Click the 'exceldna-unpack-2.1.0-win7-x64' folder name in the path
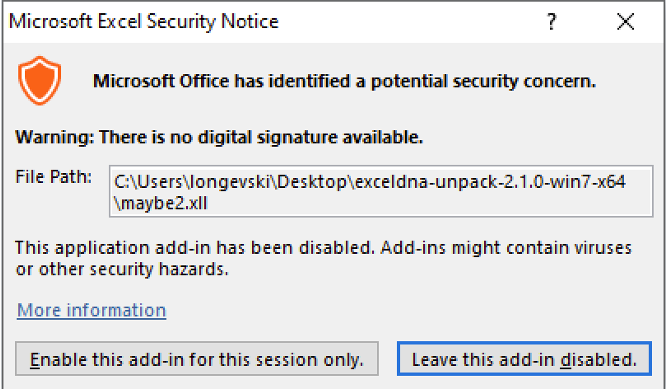Viewport: 666px width, 390px height. point(491,182)
